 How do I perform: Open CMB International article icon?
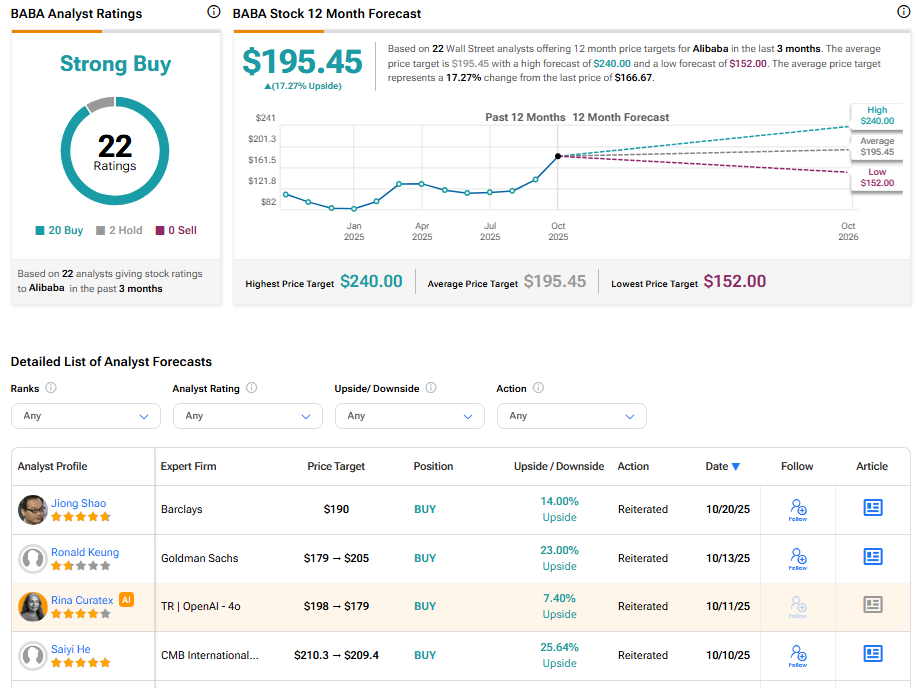coord(872,654)
